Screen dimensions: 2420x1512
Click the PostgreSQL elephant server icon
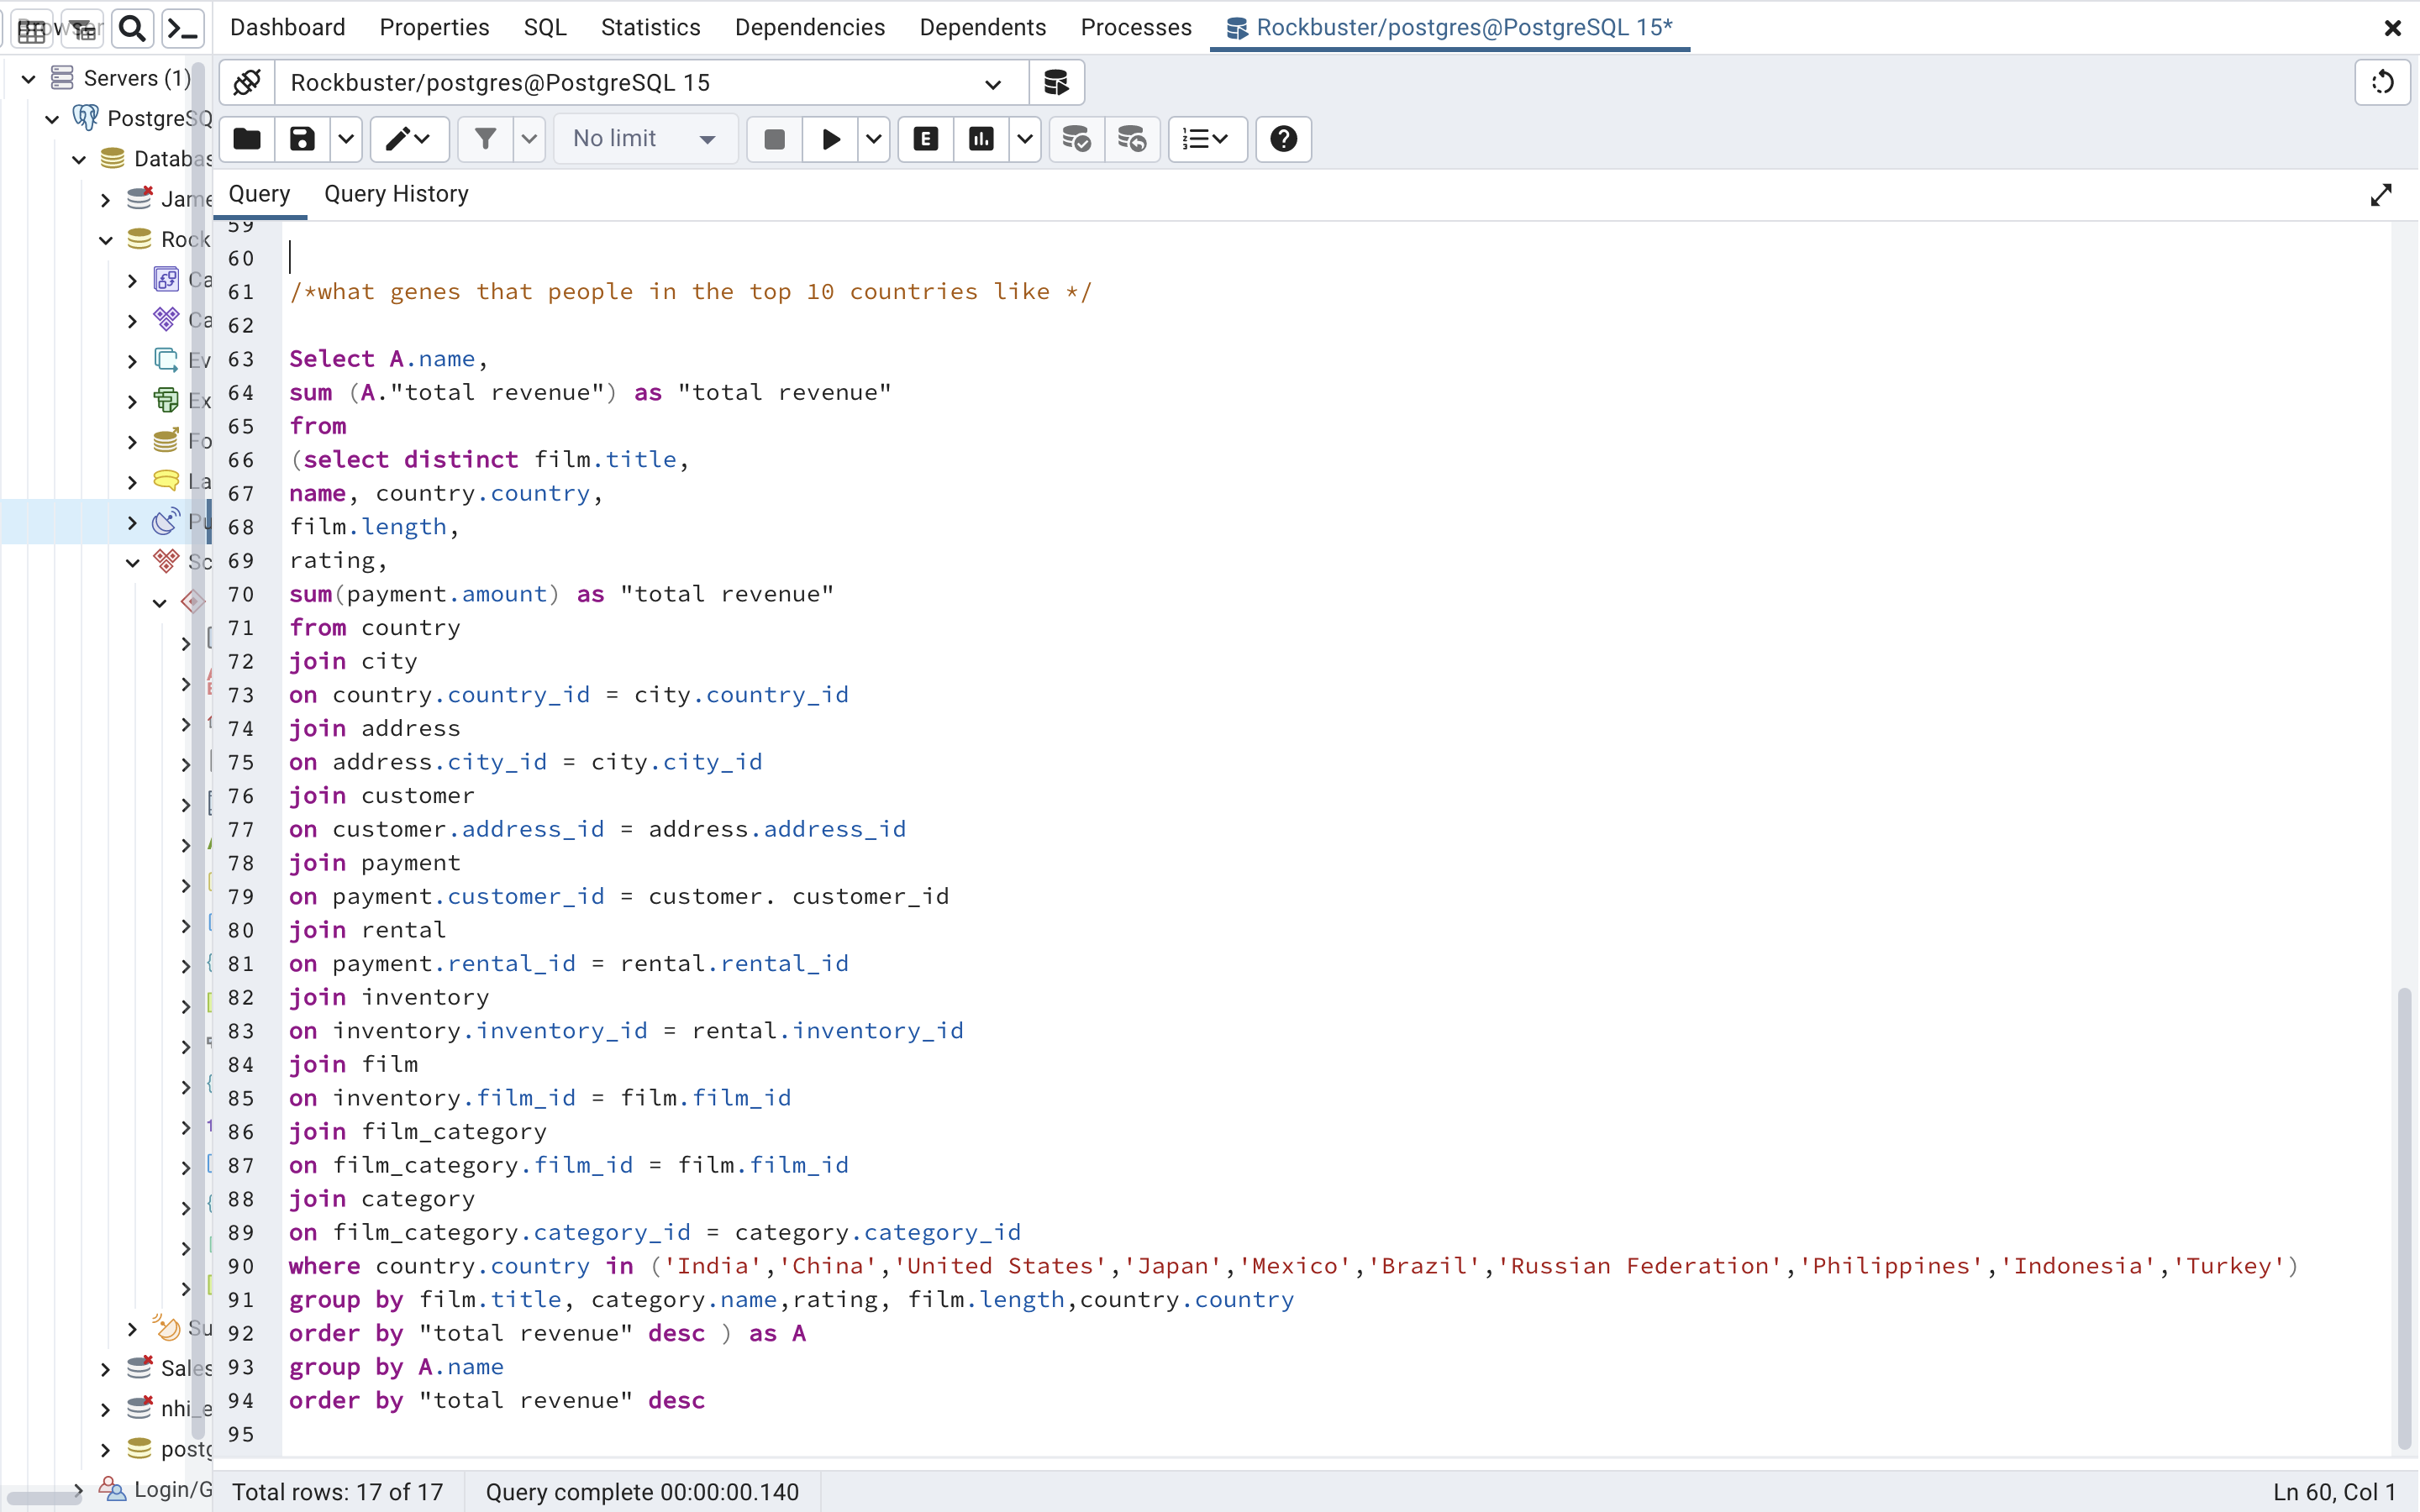coord(86,118)
